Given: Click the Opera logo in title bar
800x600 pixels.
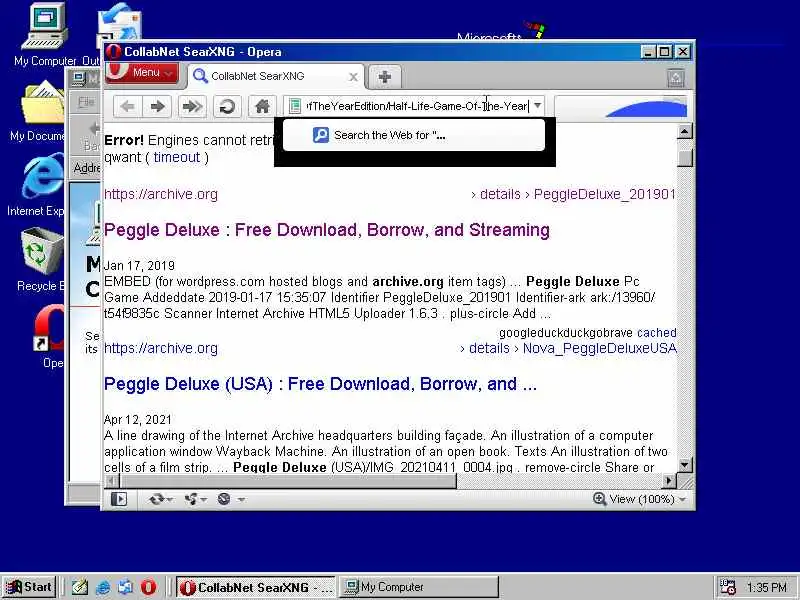Looking at the screenshot, I should pyautogui.click(x=114, y=52).
